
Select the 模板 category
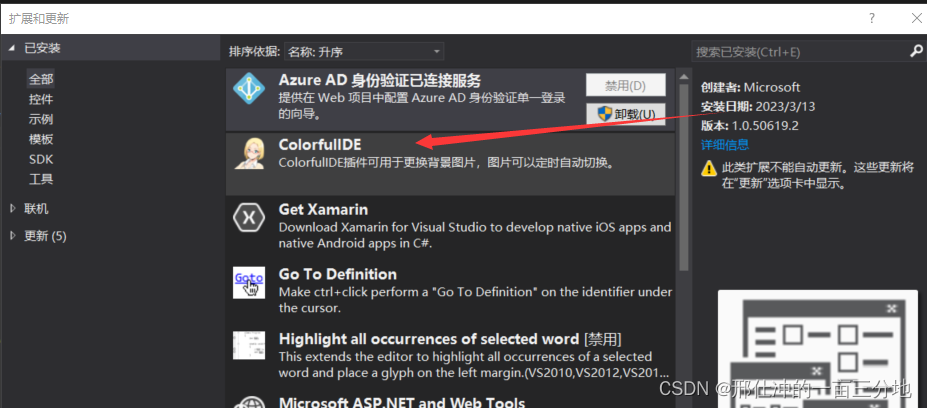tap(41, 139)
